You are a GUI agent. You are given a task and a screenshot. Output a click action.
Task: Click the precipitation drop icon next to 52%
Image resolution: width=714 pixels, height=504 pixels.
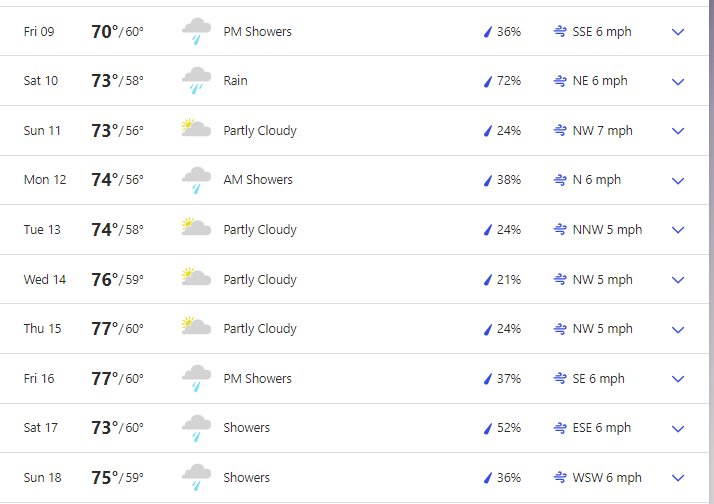pos(488,428)
